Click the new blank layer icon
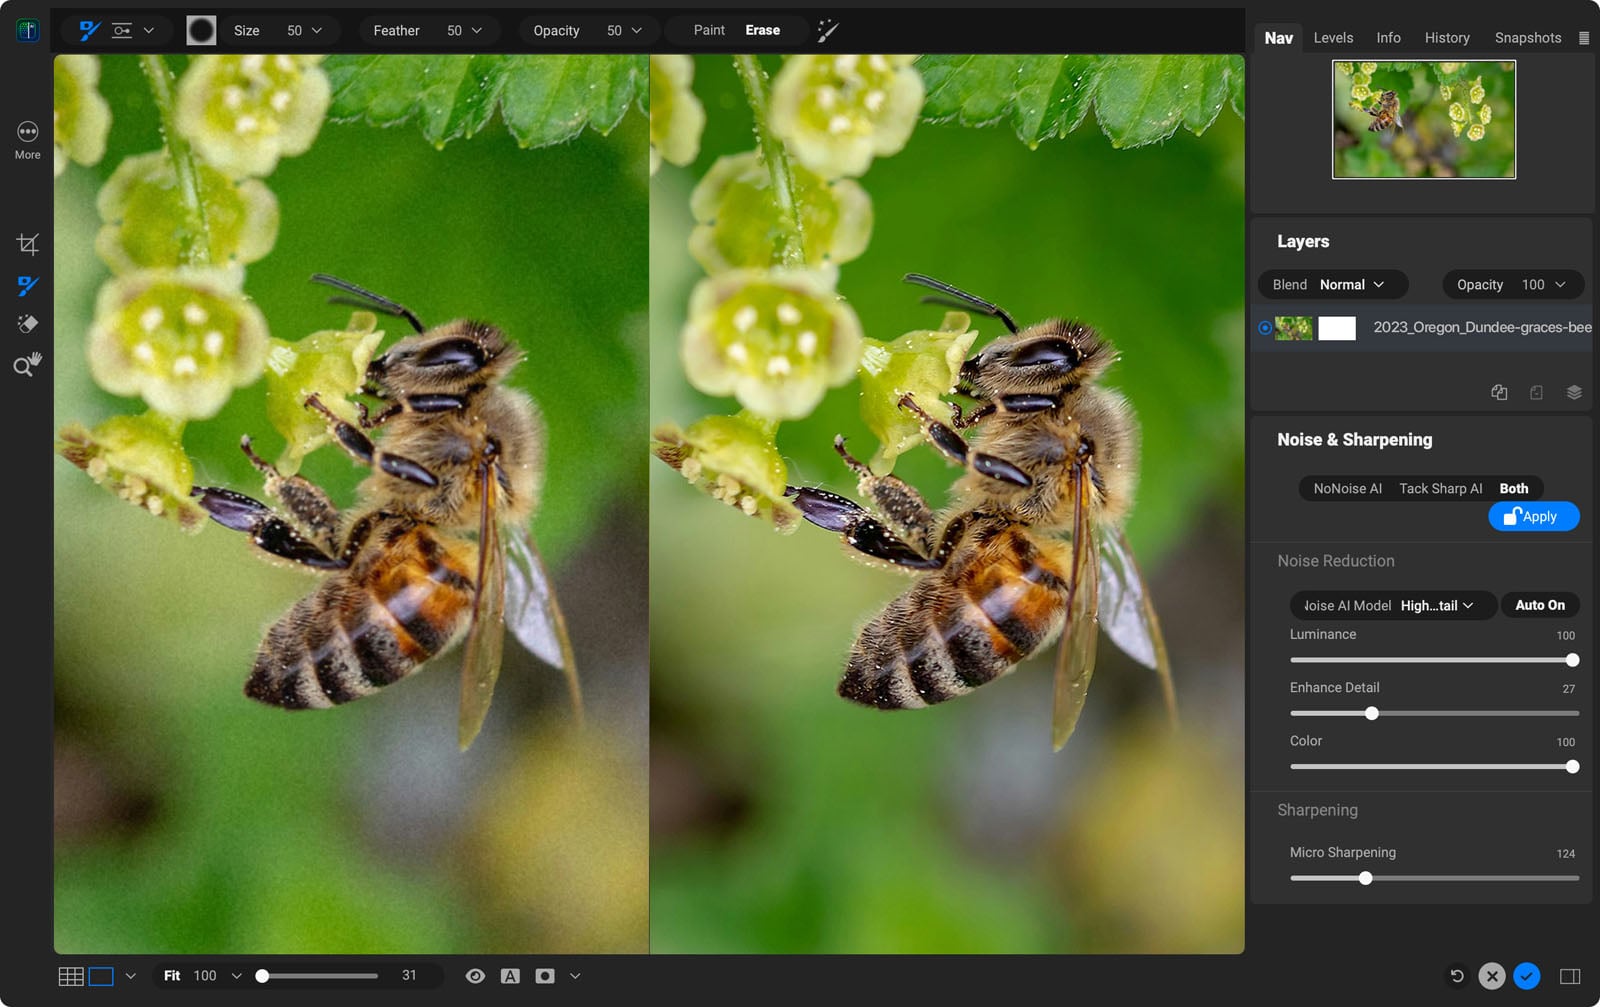Image resolution: width=1600 pixels, height=1007 pixels. point(1537,392)
